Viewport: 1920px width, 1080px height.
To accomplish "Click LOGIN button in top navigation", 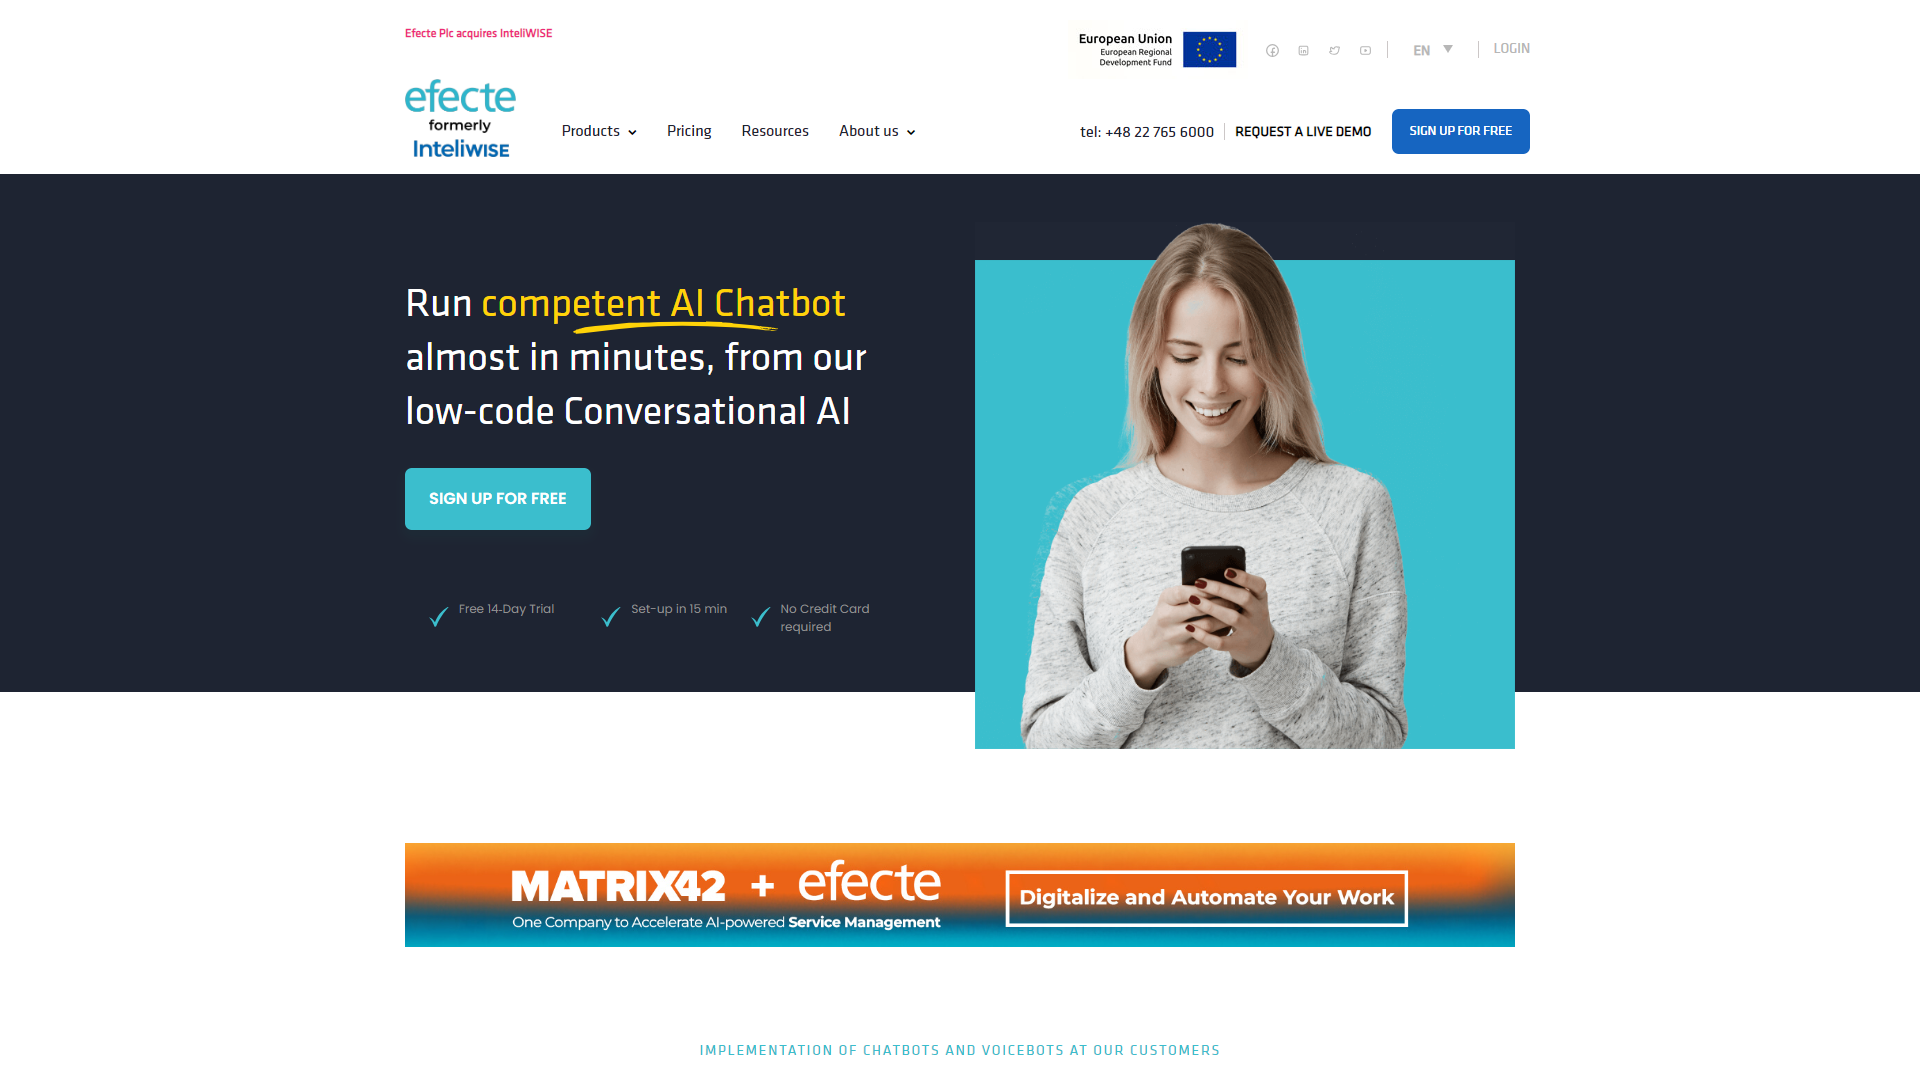I will (1510, 47).
